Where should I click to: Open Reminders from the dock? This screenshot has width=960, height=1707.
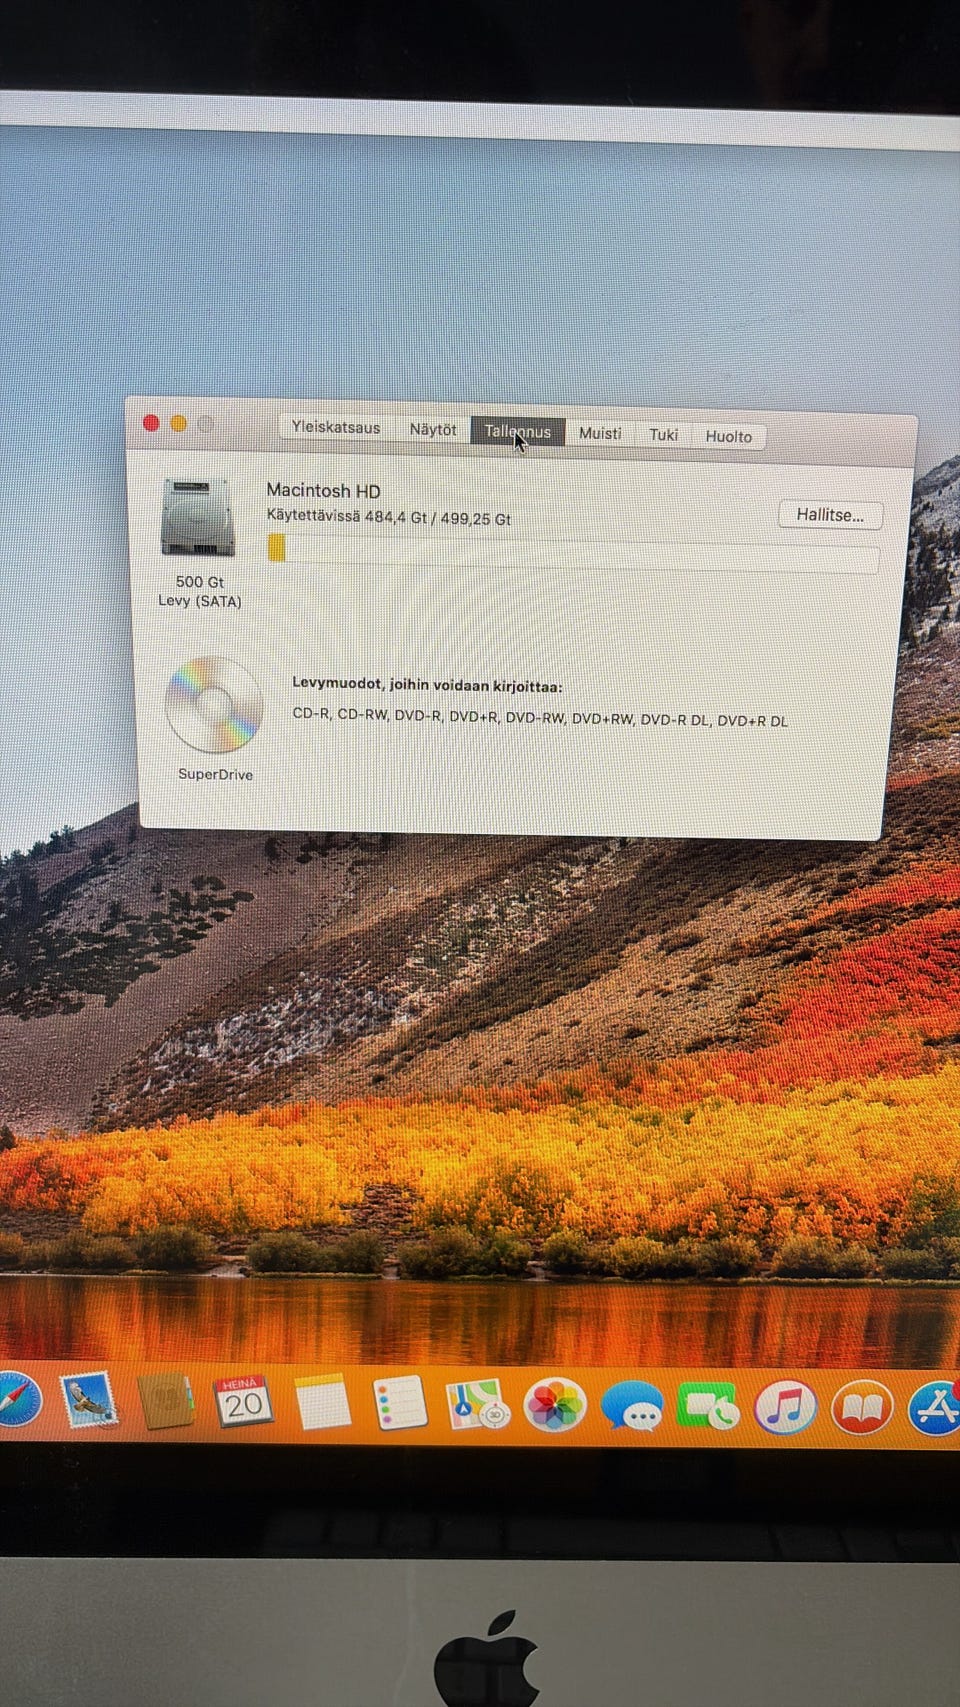pos(399,1403)
